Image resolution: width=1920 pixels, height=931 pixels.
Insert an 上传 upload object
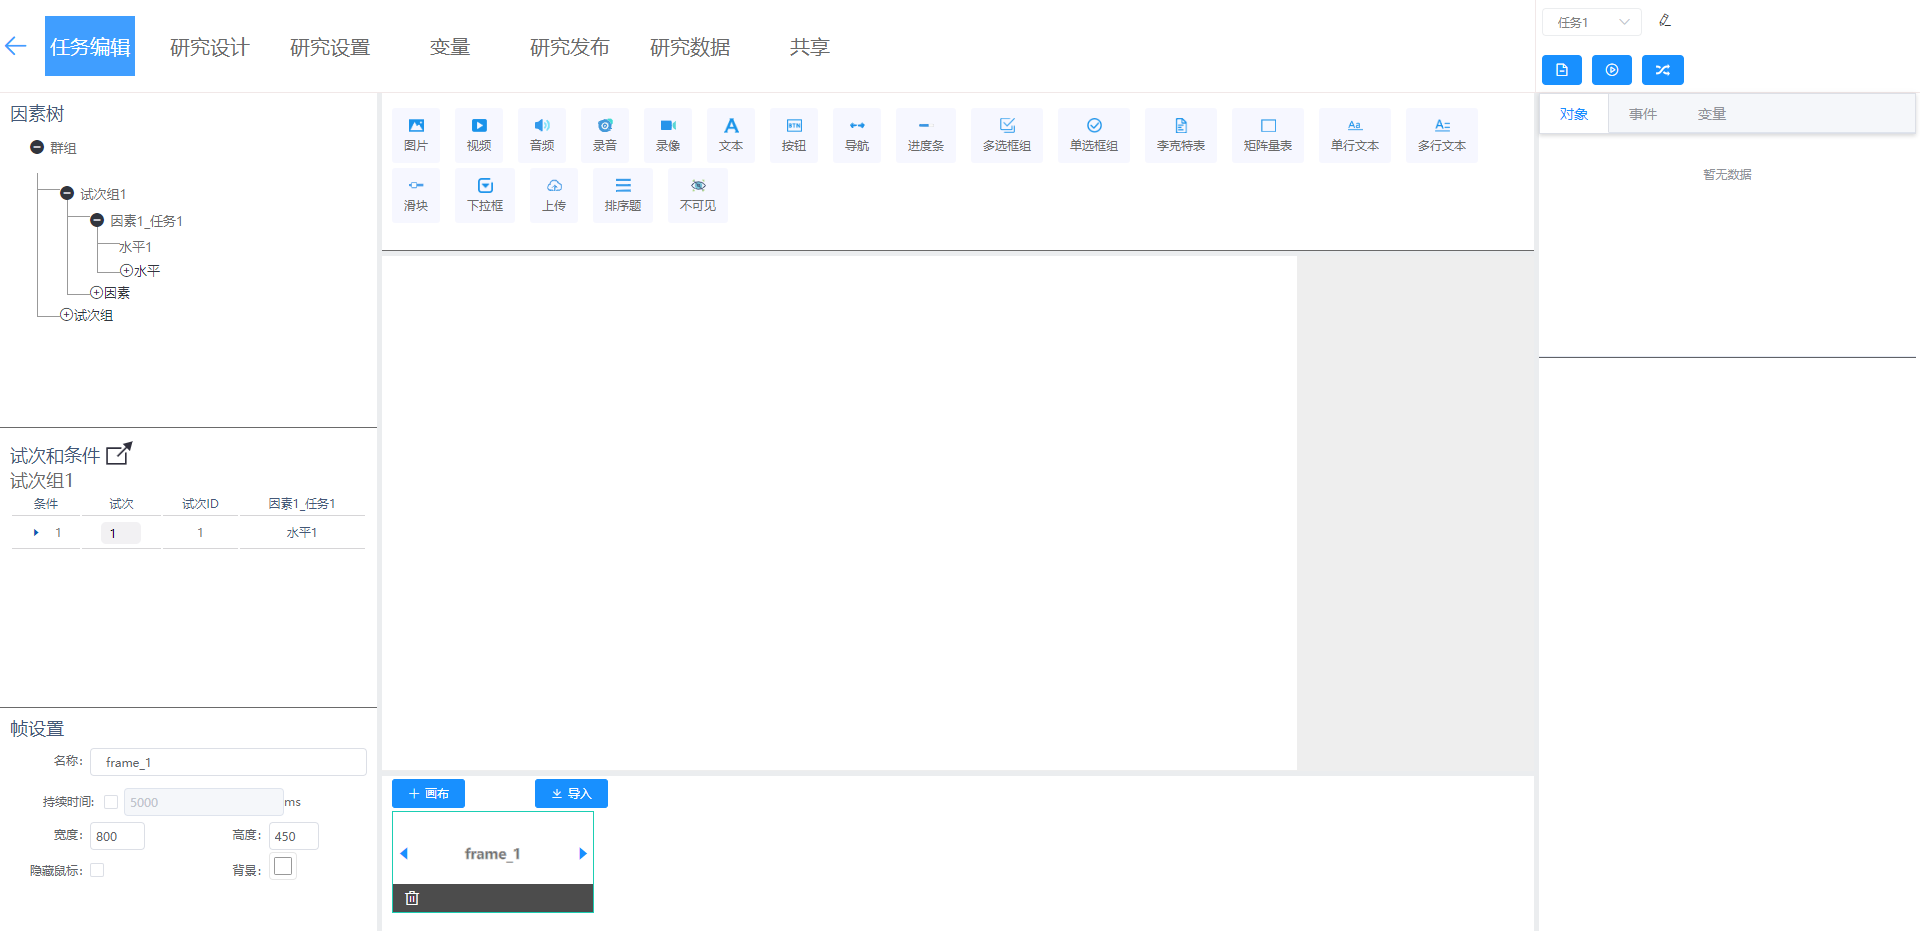pos(554,195)
